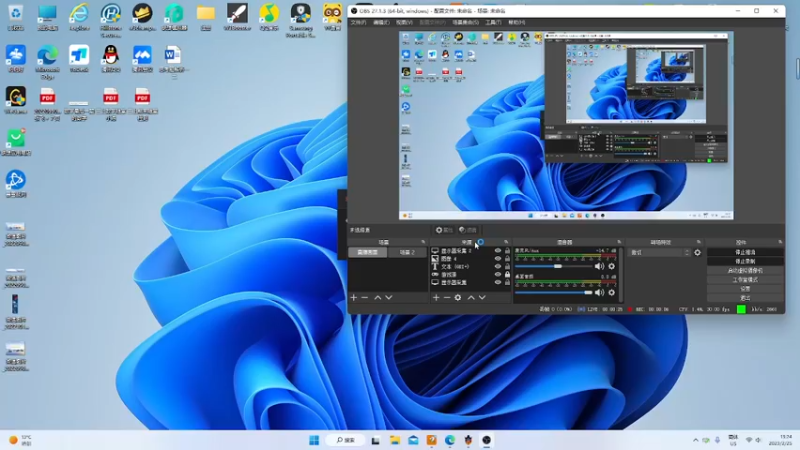
Task: Start the virtual camera
Action: point(745,270)
